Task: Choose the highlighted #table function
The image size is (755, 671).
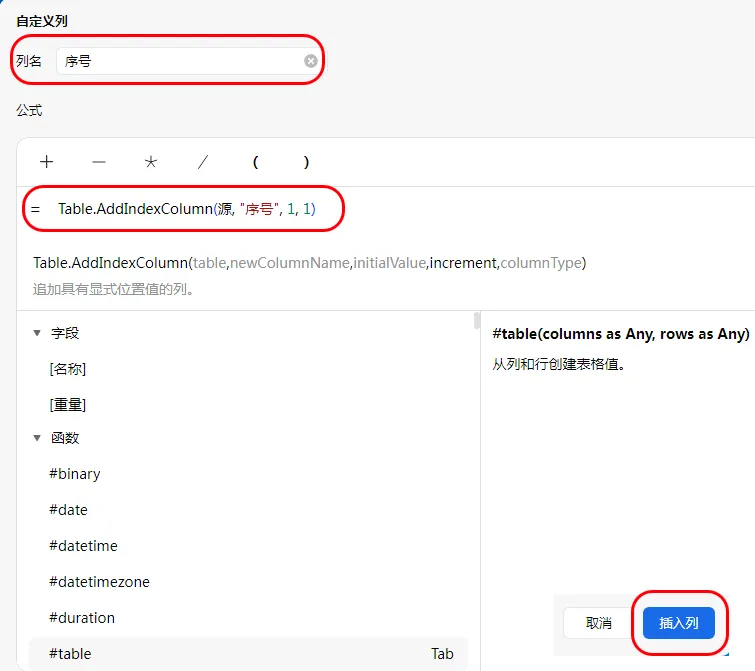Action: coord(248,654)
